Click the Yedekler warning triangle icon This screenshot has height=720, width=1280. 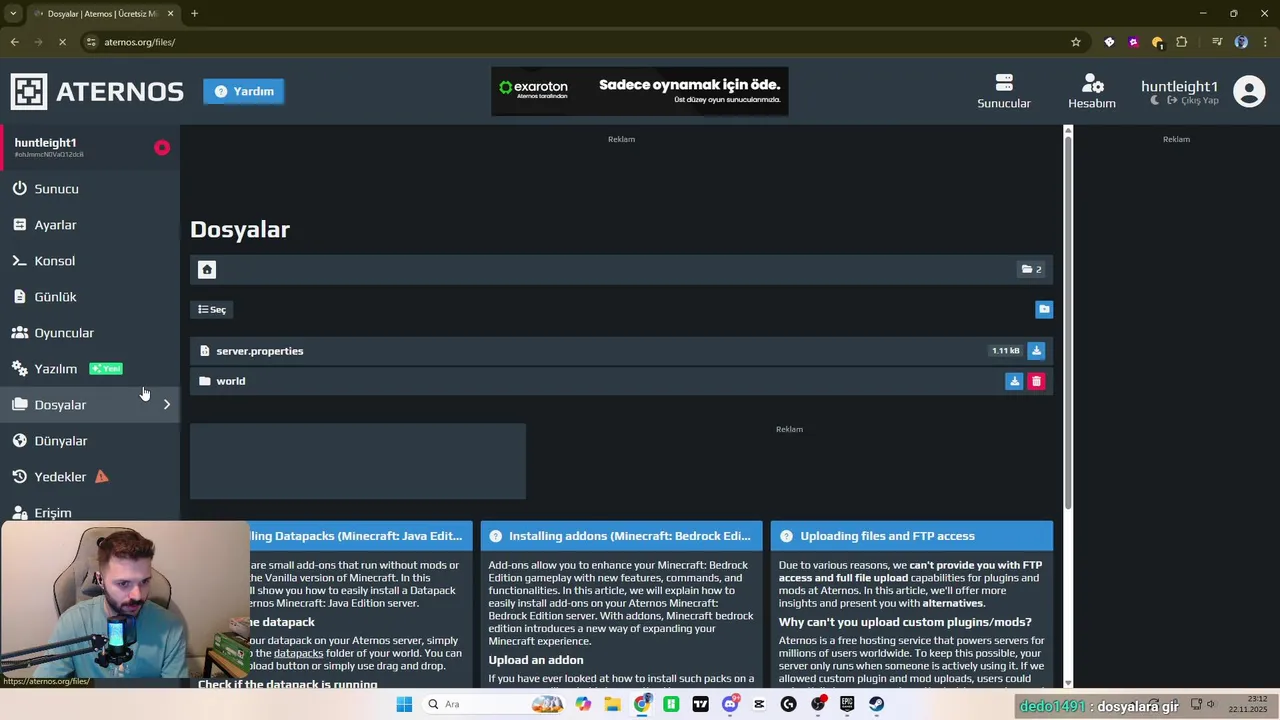pyautogui.click(x=102, y=476)
